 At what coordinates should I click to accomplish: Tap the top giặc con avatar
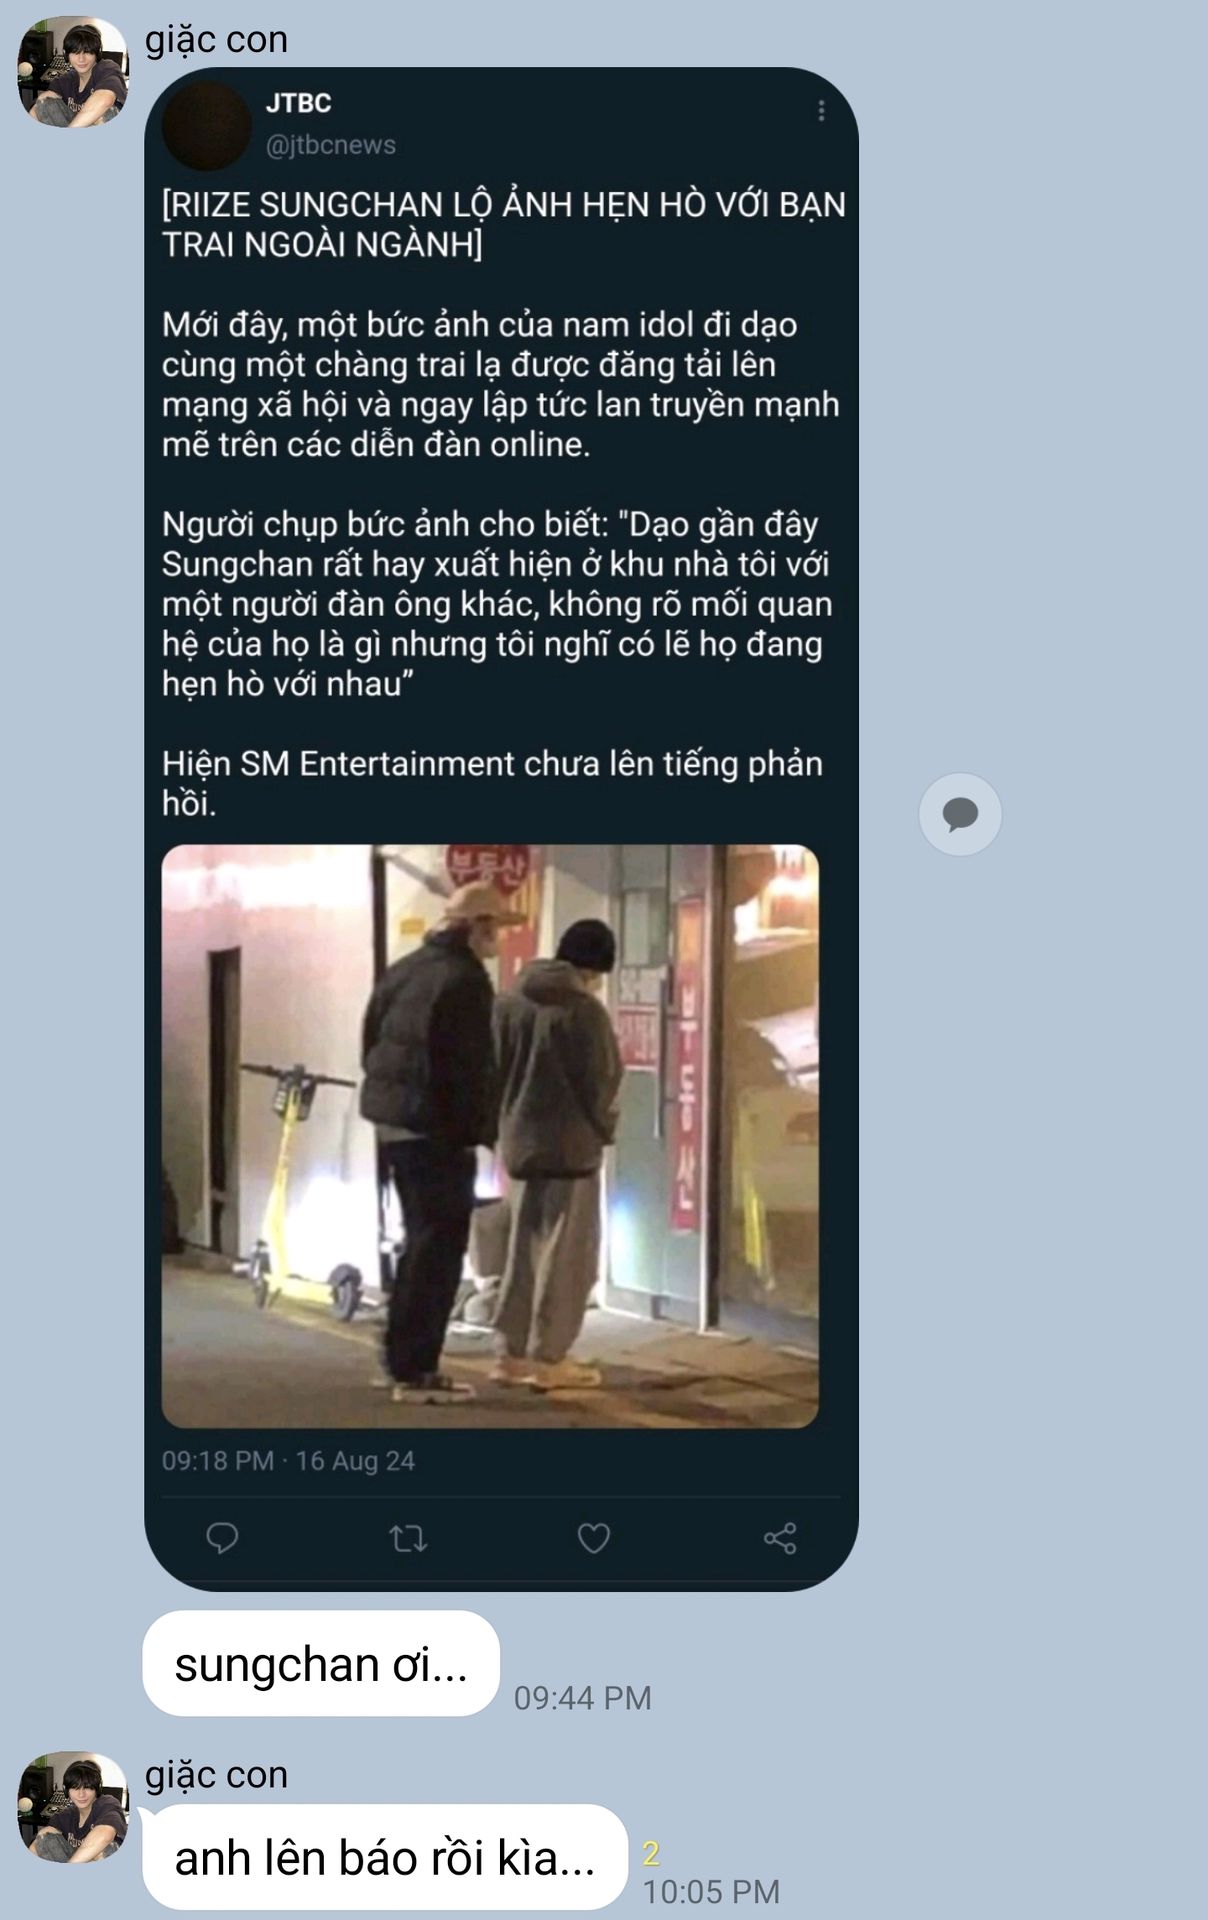click(x=73, y=71)
